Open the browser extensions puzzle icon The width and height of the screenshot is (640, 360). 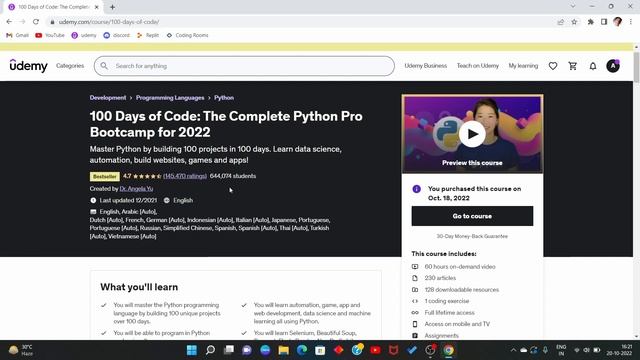pyautogui.click(x=591, y=22)
